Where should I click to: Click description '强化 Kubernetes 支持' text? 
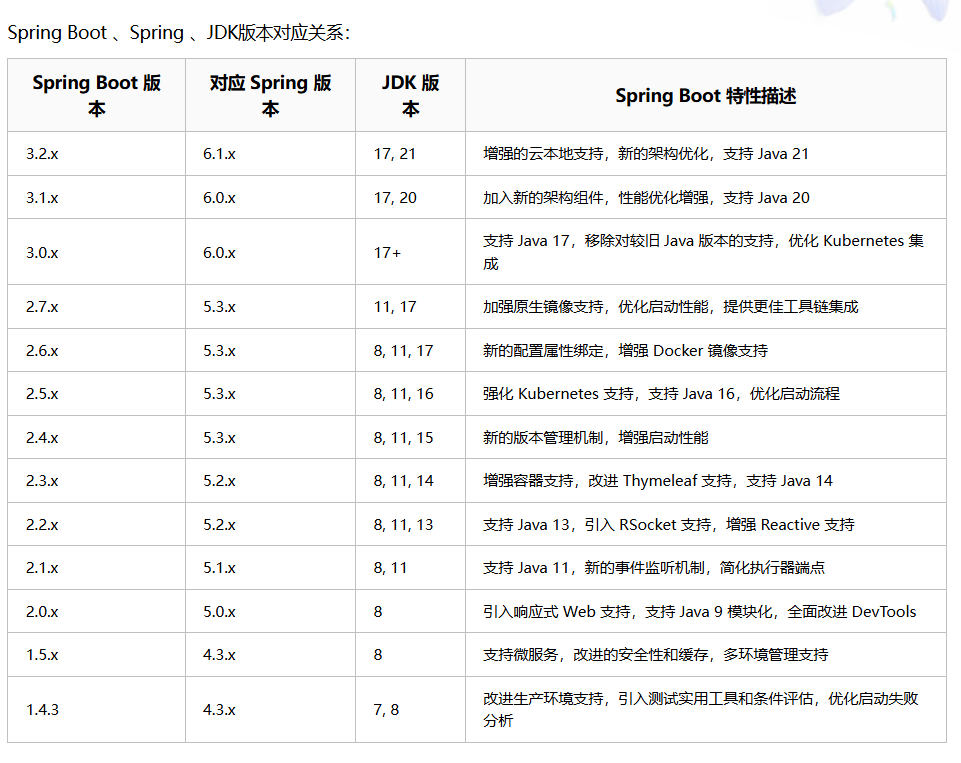click(x=661, y=393)
